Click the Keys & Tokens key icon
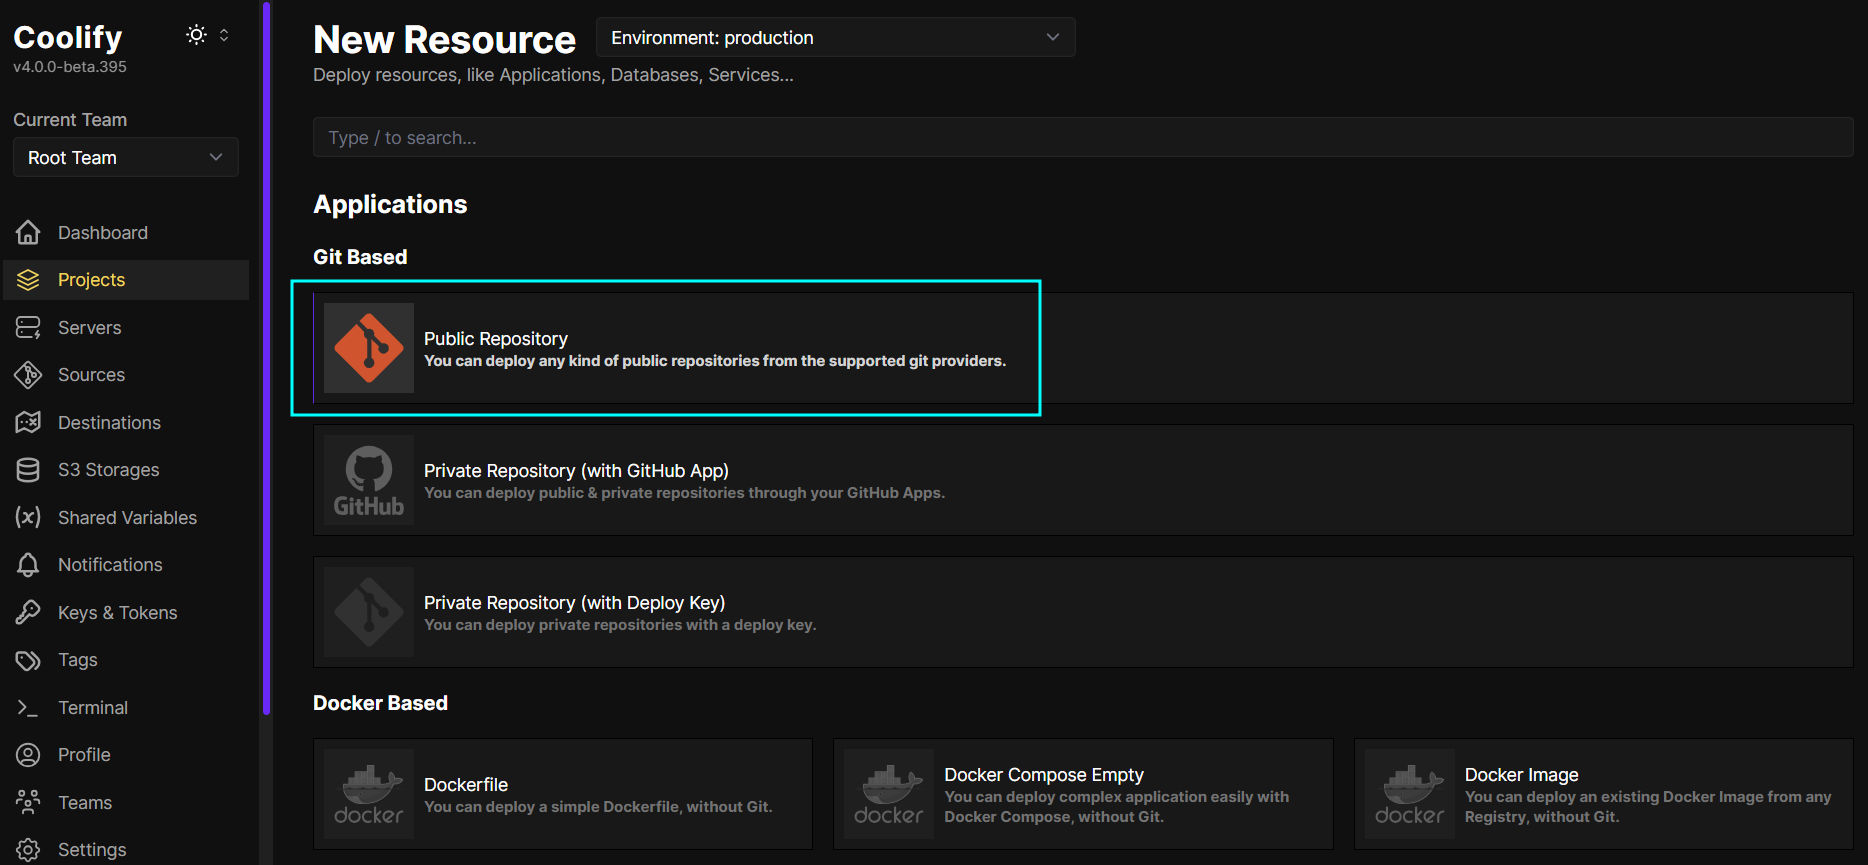Viewport: 1868px width, 865px height. 28,613
